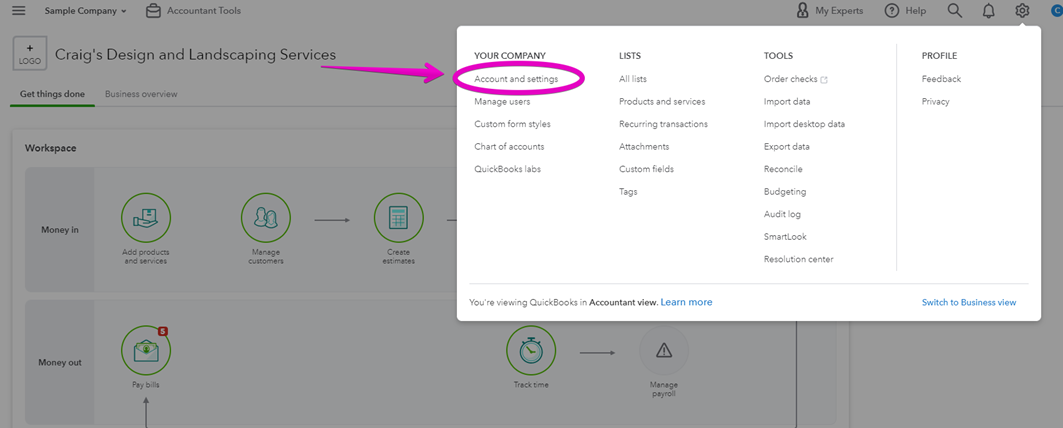Switch to Get things done tab
Screen dimensions: 1063x428
(x=52, y=94)
